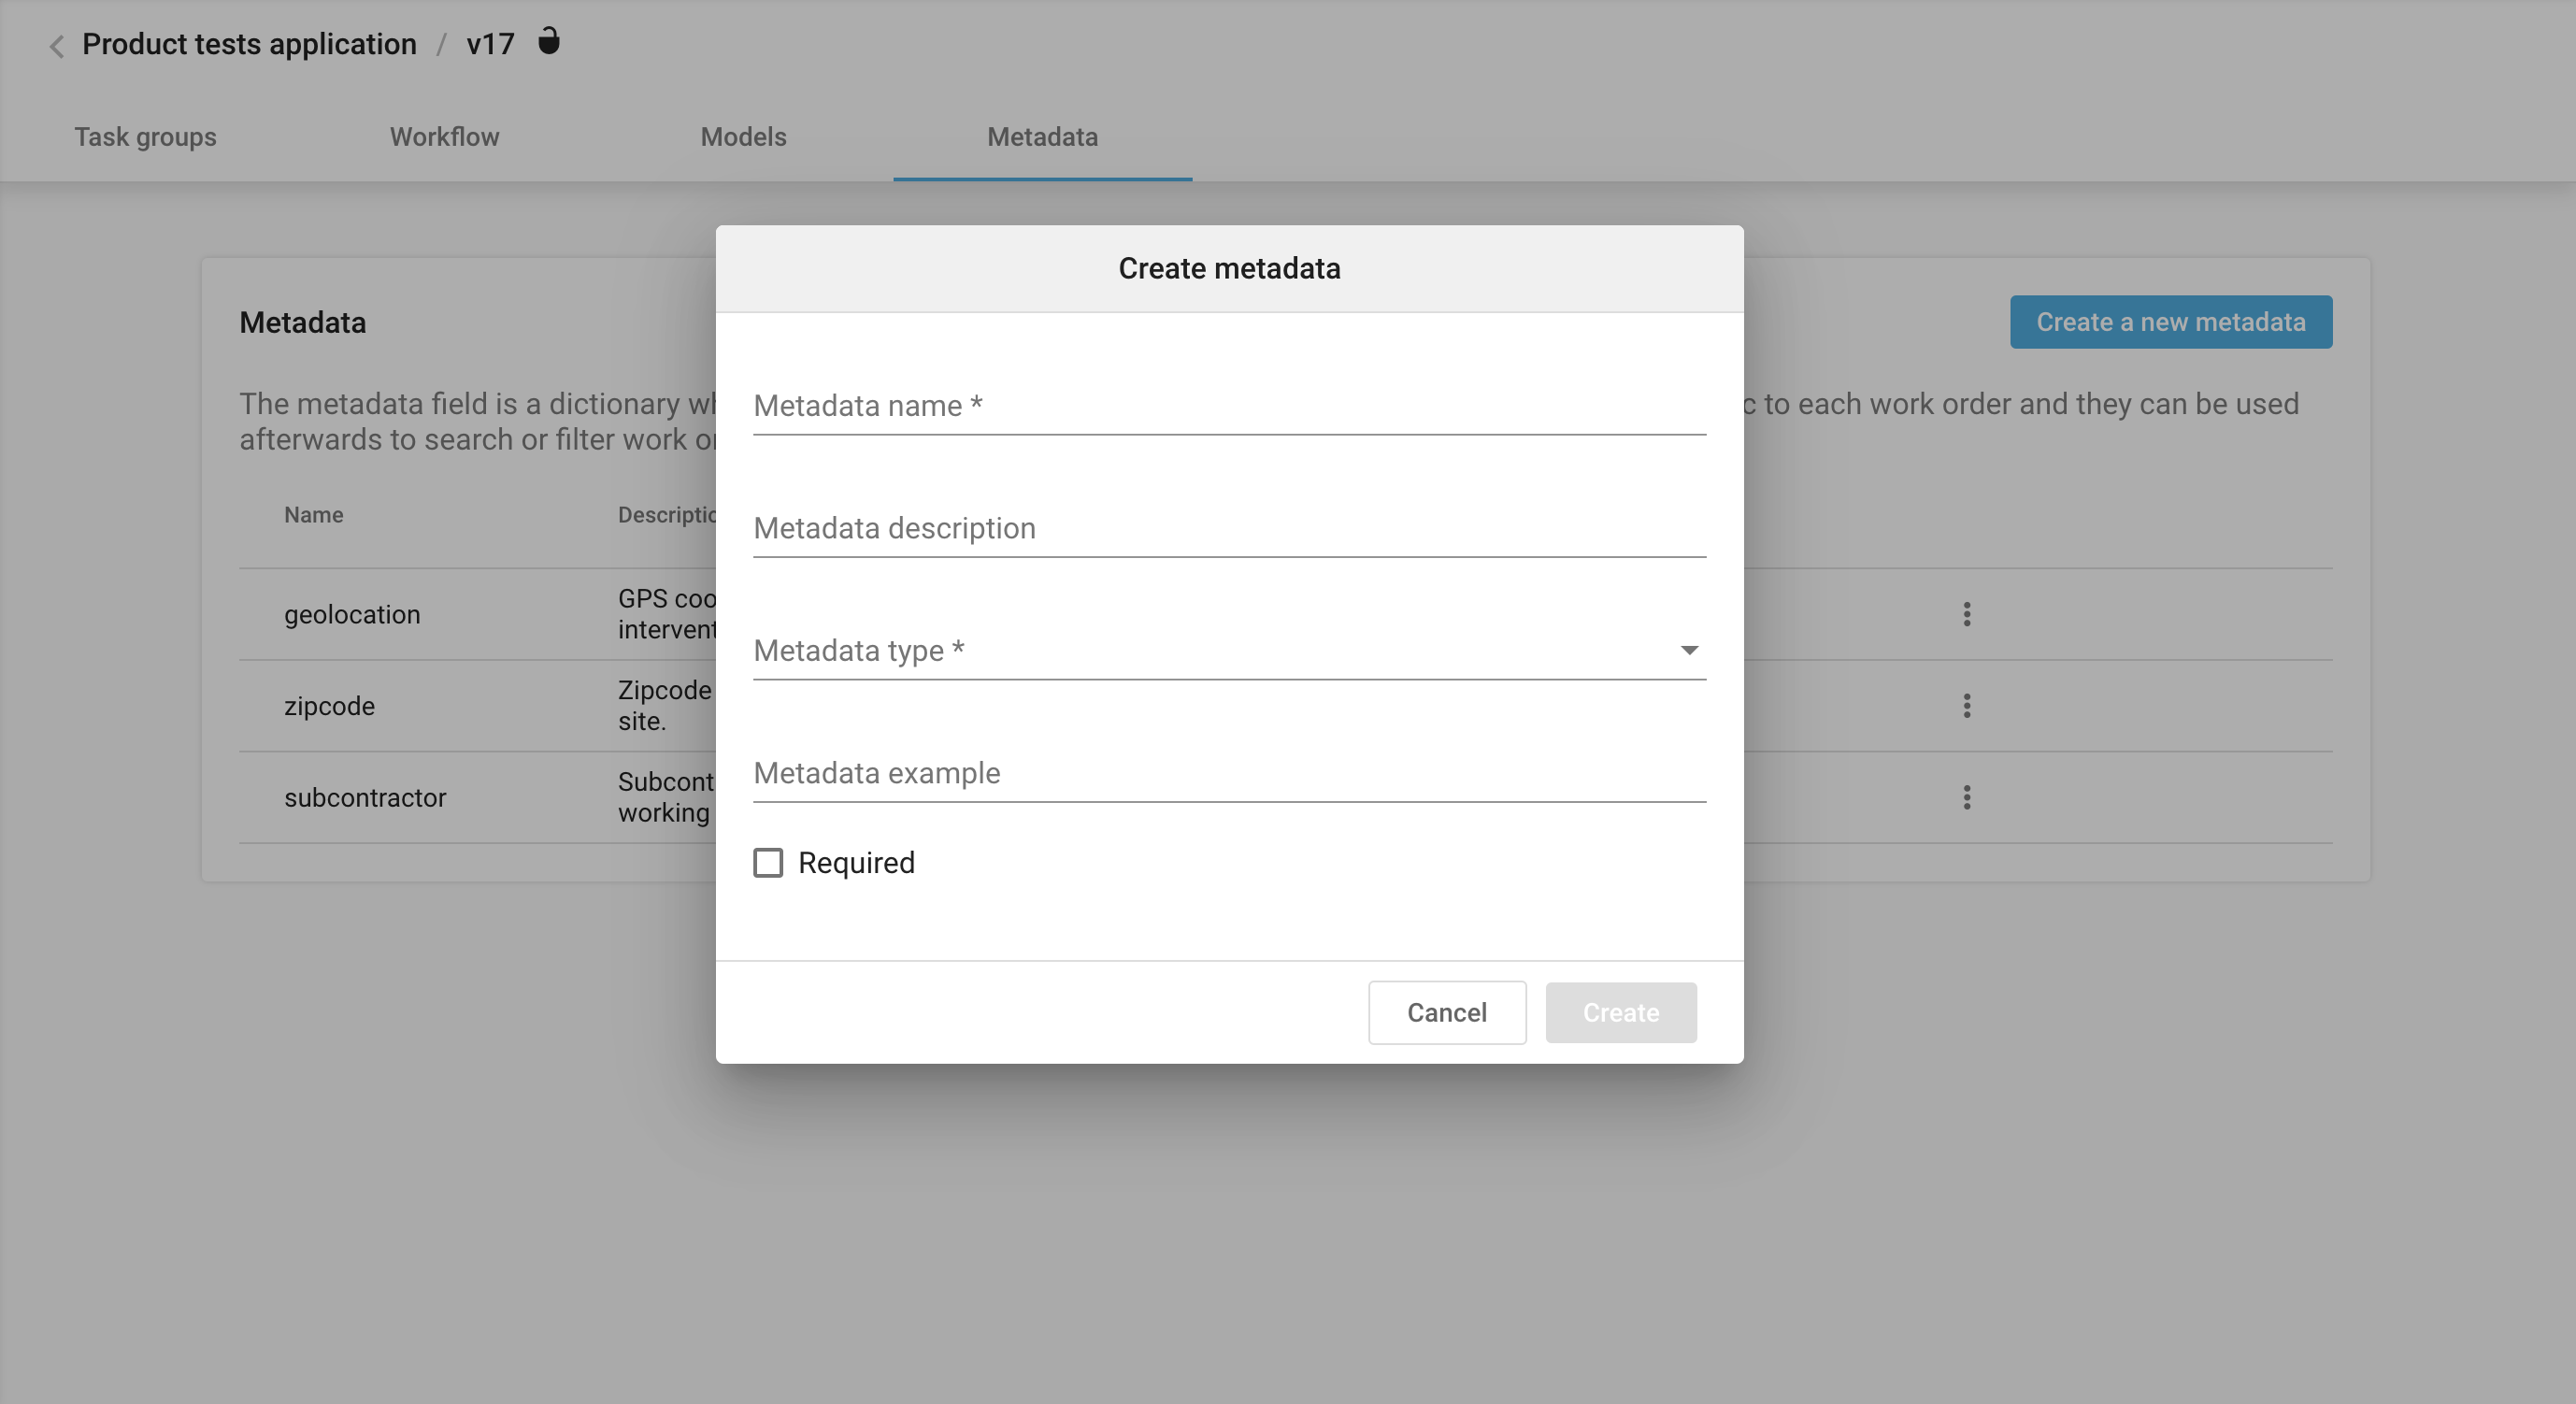Click the back chevron arrow icon
Screen dimensions: 2576x1404
point(57,46)
